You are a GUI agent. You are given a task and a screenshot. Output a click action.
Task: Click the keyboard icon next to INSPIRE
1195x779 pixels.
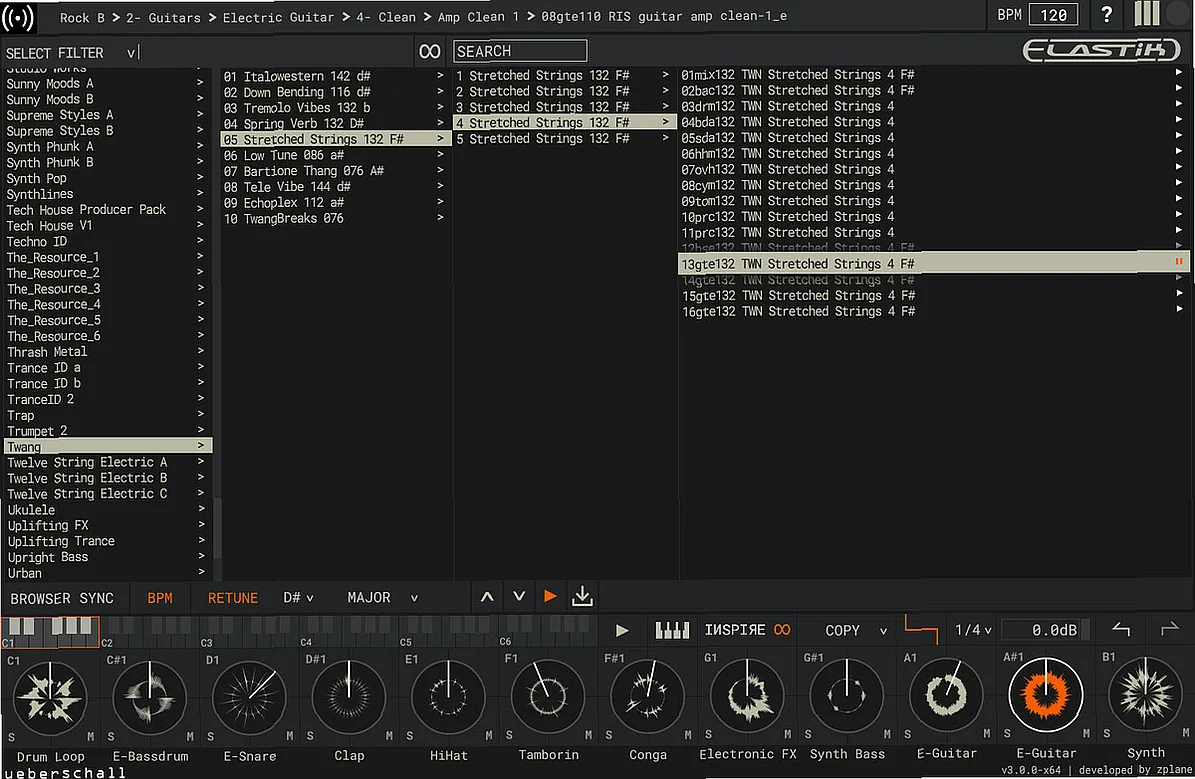pyautogui.click(x=672, y=630)
